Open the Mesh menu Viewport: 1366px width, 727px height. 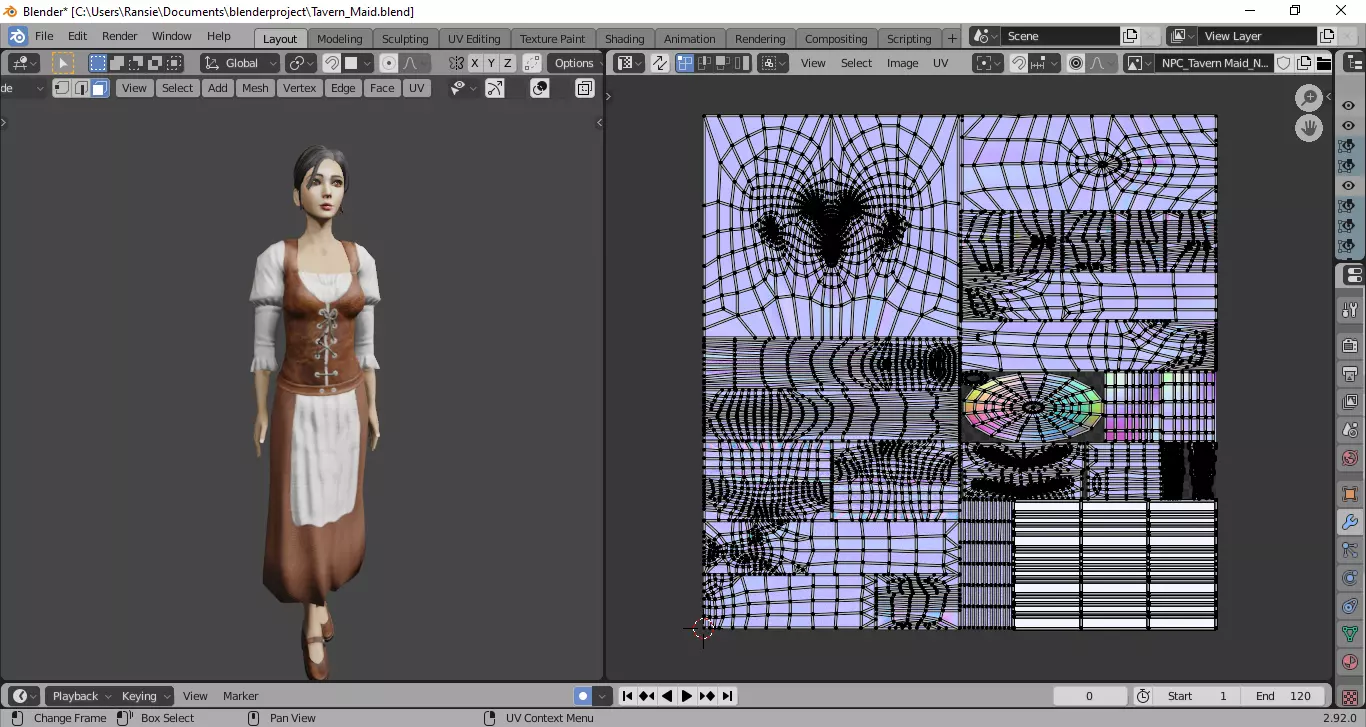(255, 88)
